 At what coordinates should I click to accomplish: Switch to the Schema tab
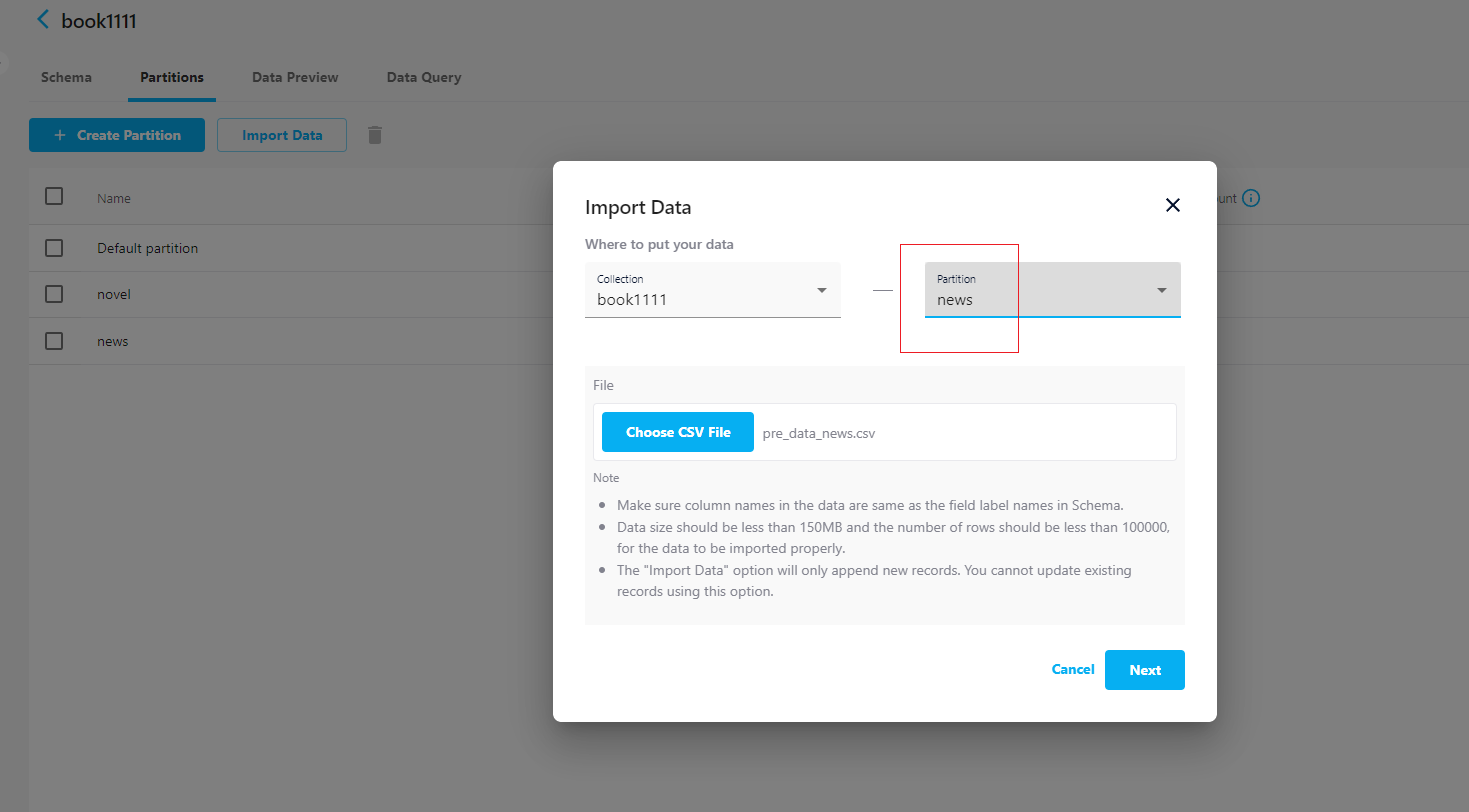66,76
